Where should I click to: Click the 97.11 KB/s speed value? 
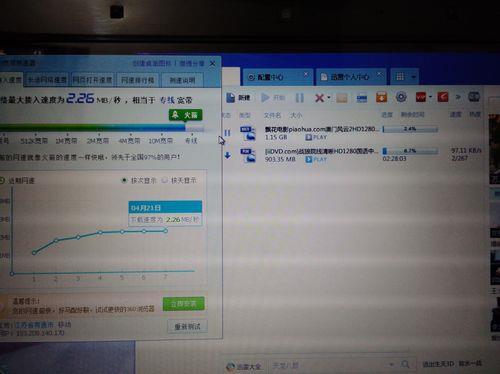click(467, 151)
